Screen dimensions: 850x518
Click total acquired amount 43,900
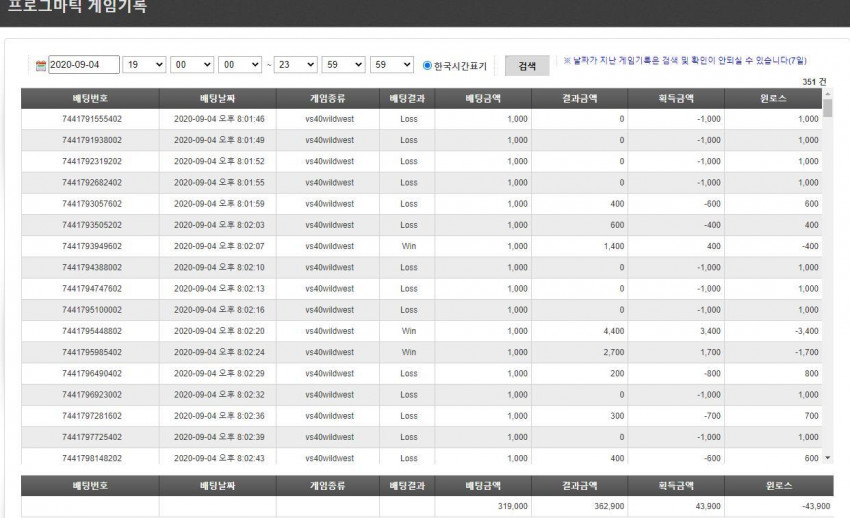coord(708,506)
